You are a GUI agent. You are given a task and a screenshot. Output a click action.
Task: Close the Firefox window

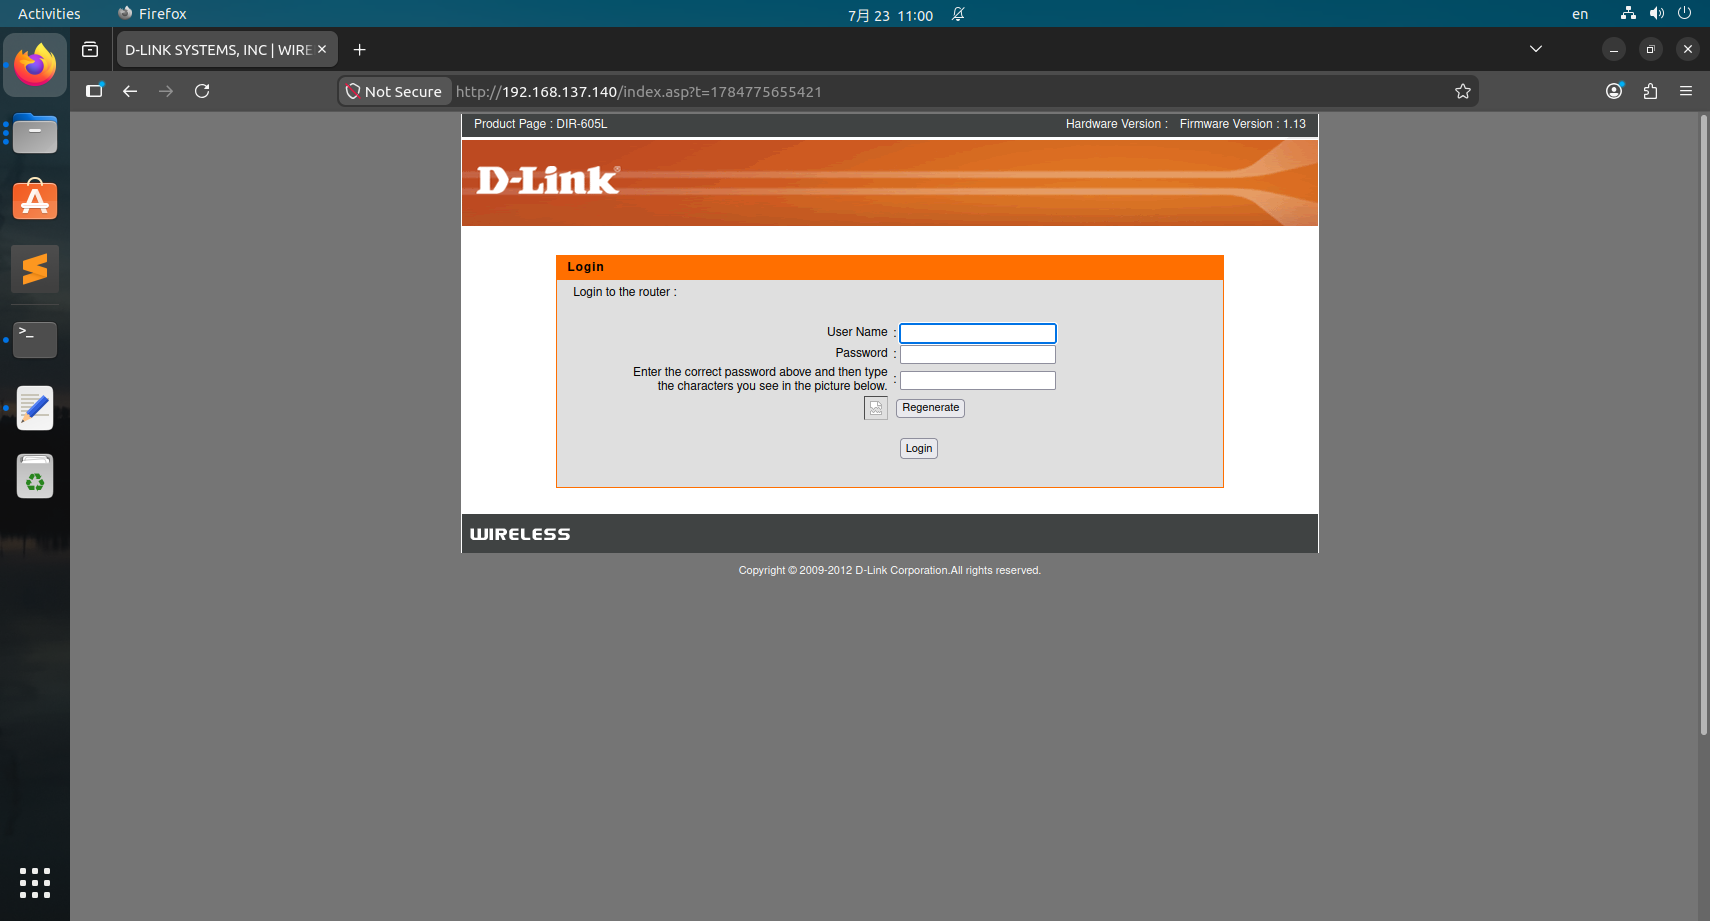[x=1688, y=49]
